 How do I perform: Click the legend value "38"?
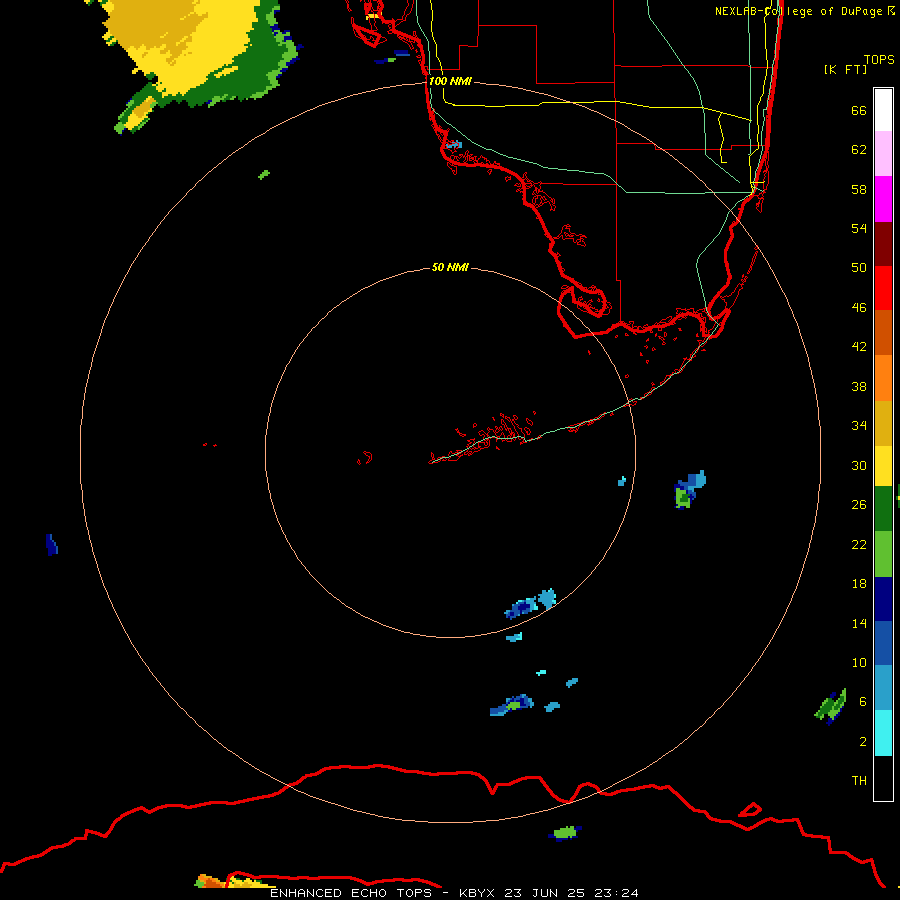pos(859,387)
